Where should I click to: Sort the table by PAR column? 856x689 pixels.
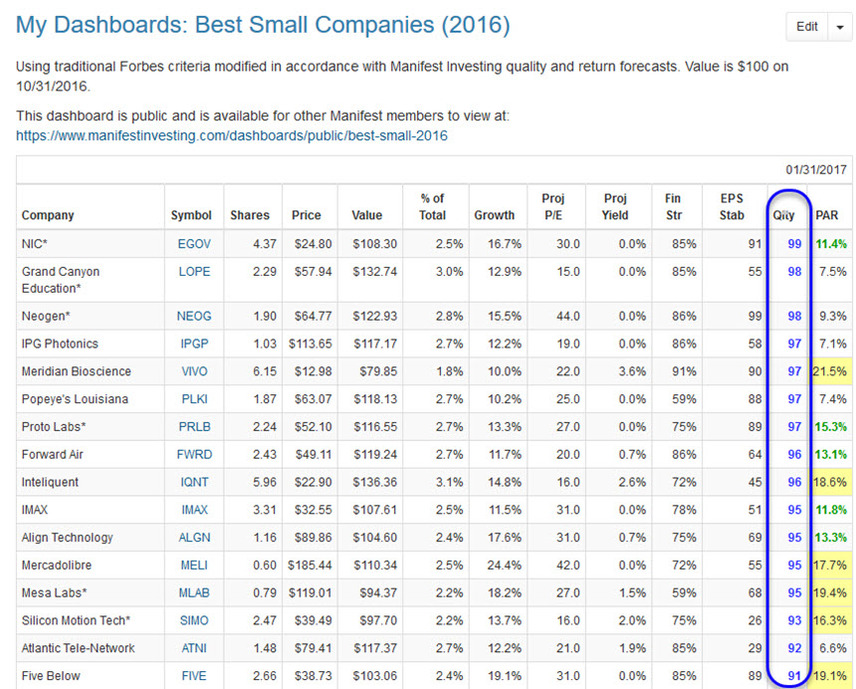tap(828, 214)
